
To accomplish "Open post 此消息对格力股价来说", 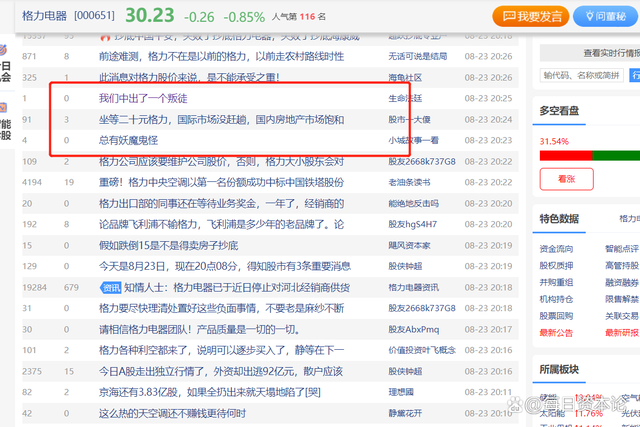I will click(189, 77).
